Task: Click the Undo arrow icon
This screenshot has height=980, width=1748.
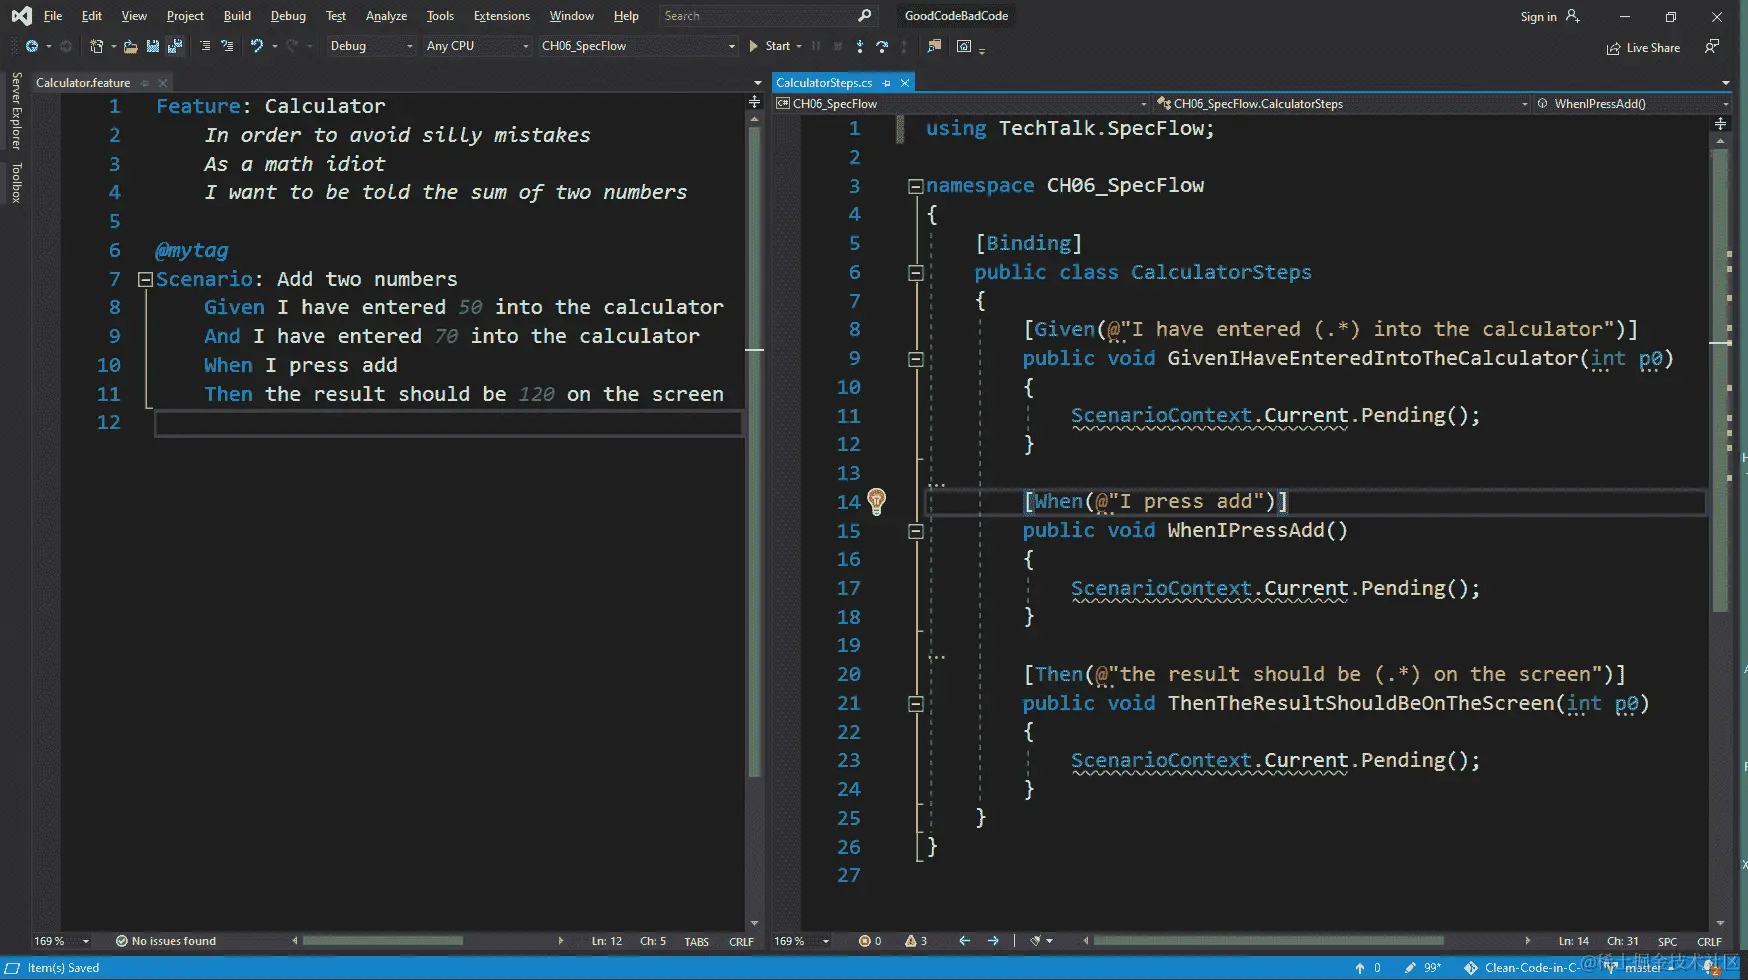Action: pyautogui.click(x=256, y=46)
